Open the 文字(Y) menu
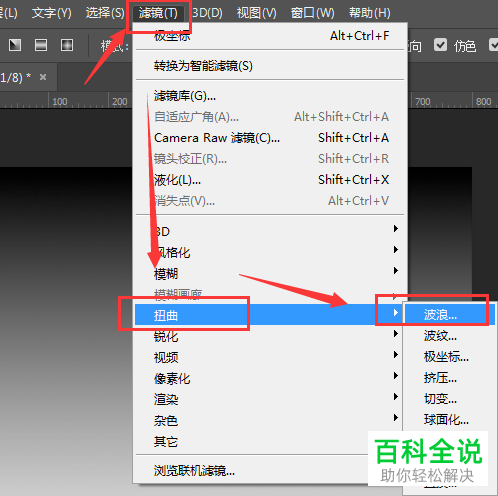Viewport: 498px width, 496px height. (52, 13)
